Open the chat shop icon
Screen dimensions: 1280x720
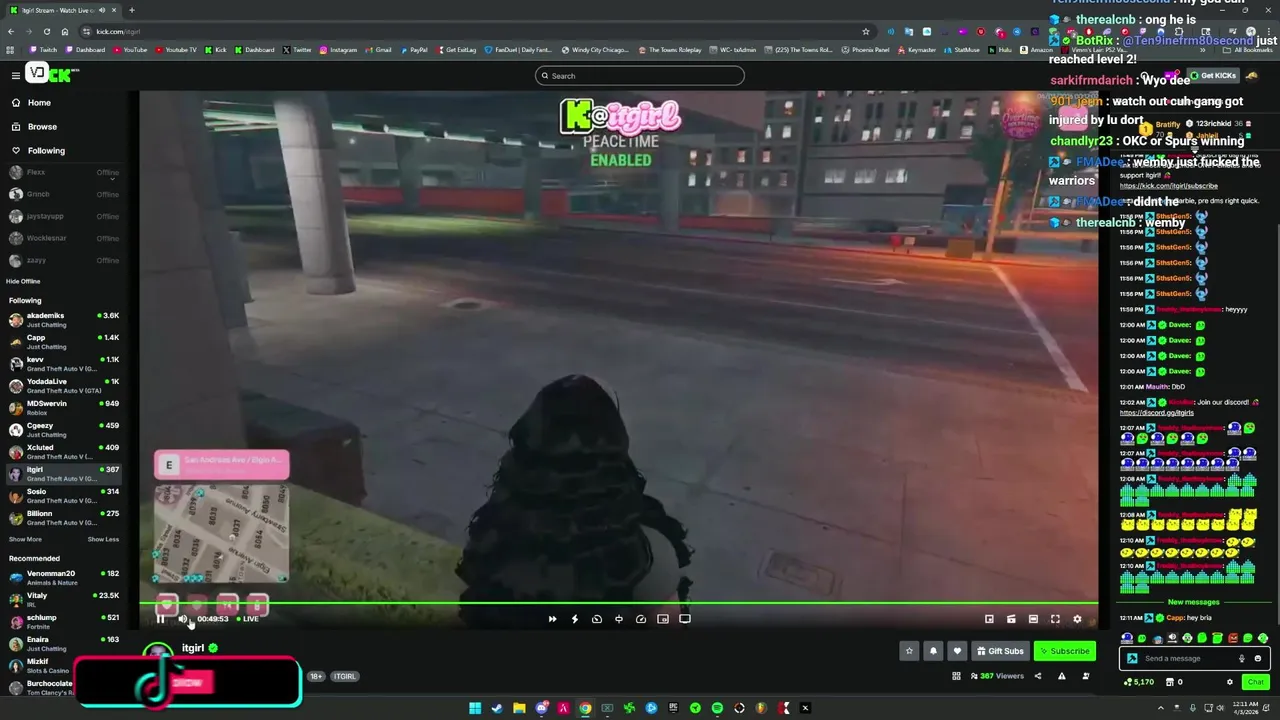[x=1169, y=682]
